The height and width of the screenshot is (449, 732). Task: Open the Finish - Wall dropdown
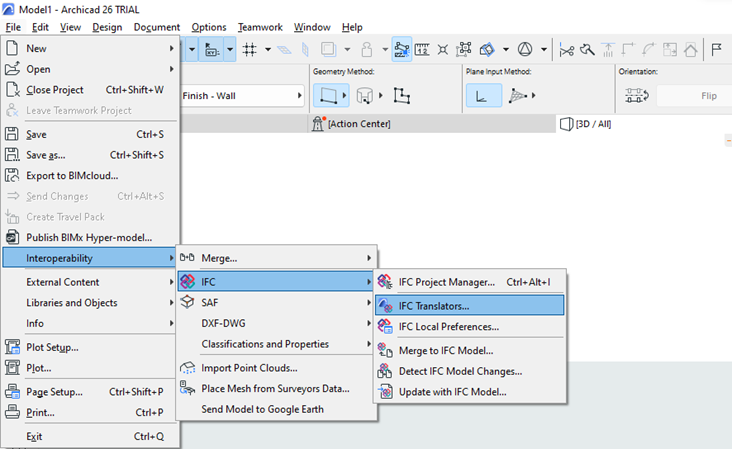pos(242,96)
